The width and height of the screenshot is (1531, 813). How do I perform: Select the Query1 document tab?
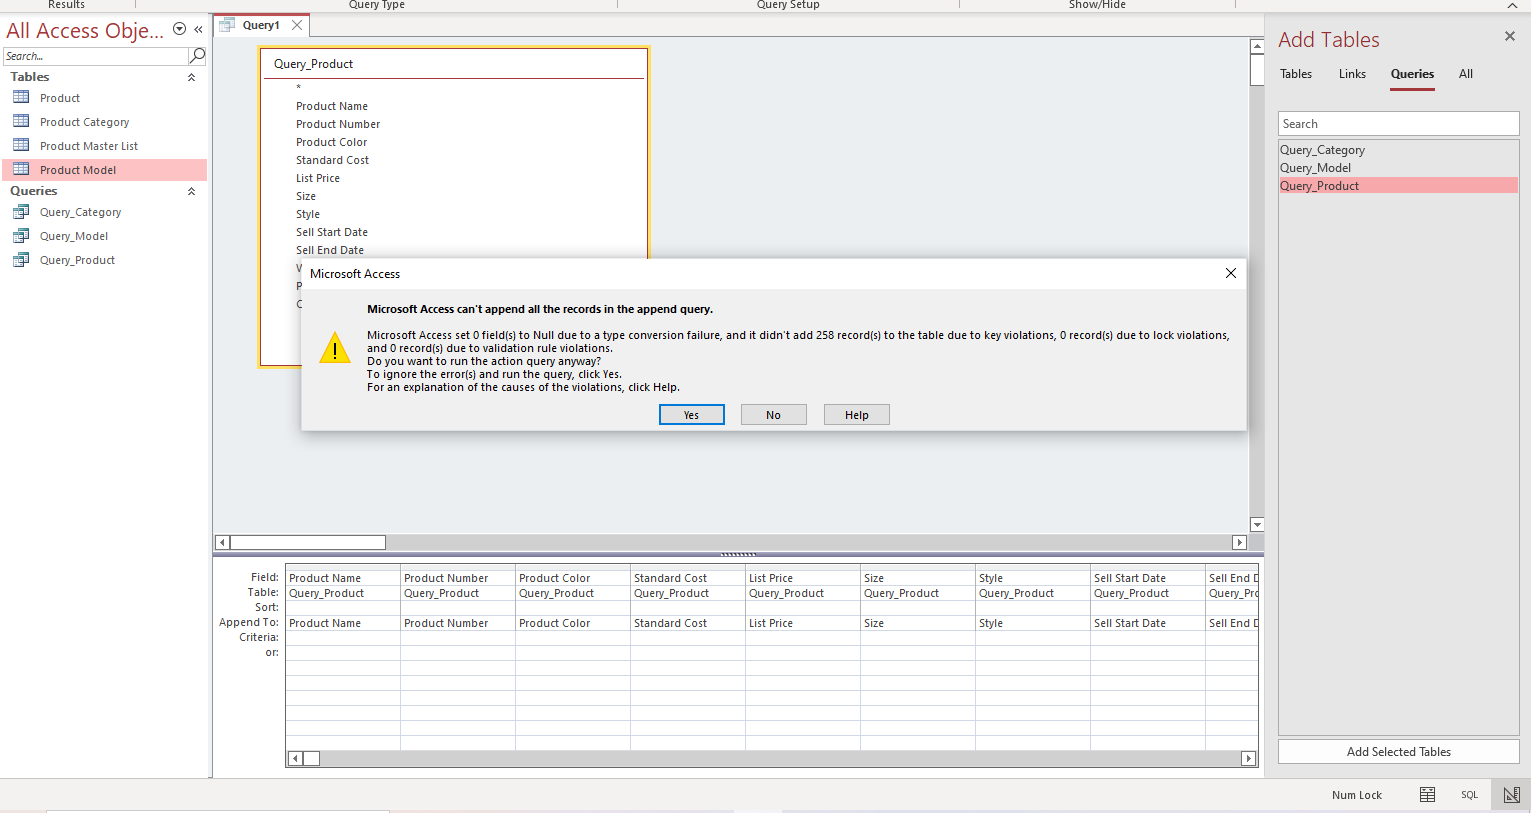pos(260,24)
